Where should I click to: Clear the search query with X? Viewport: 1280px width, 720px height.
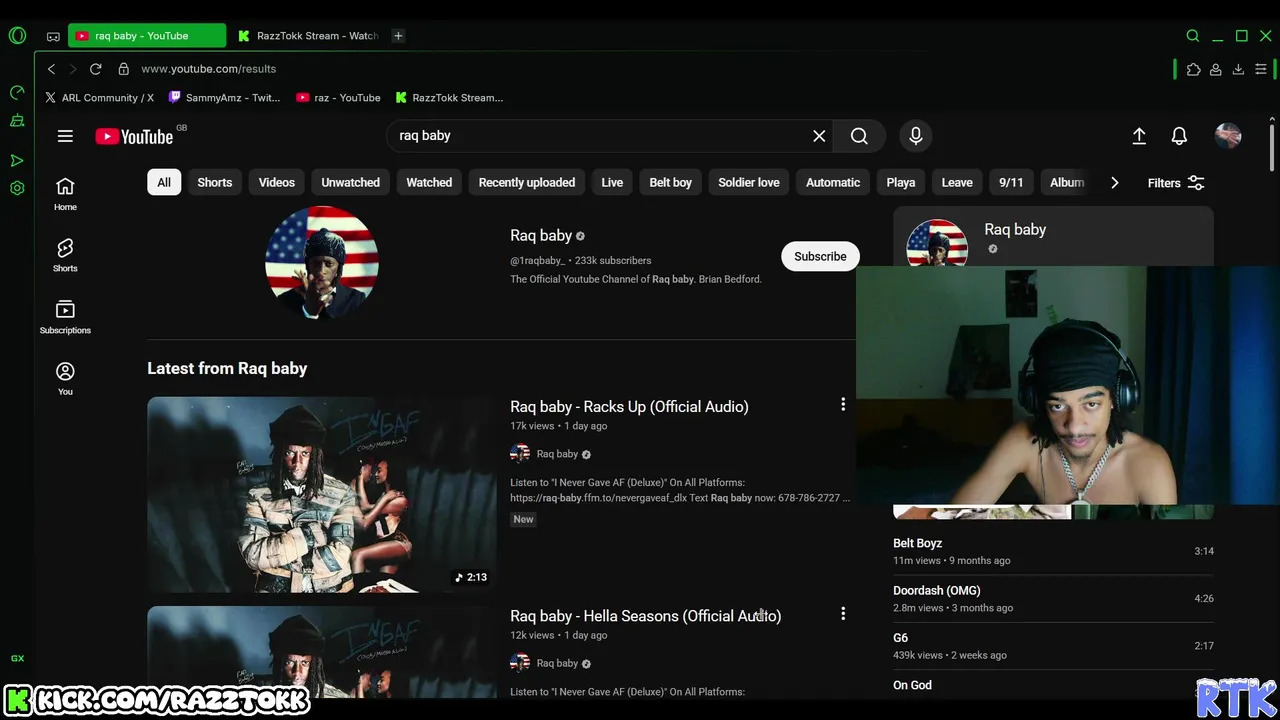coord(819,136)
